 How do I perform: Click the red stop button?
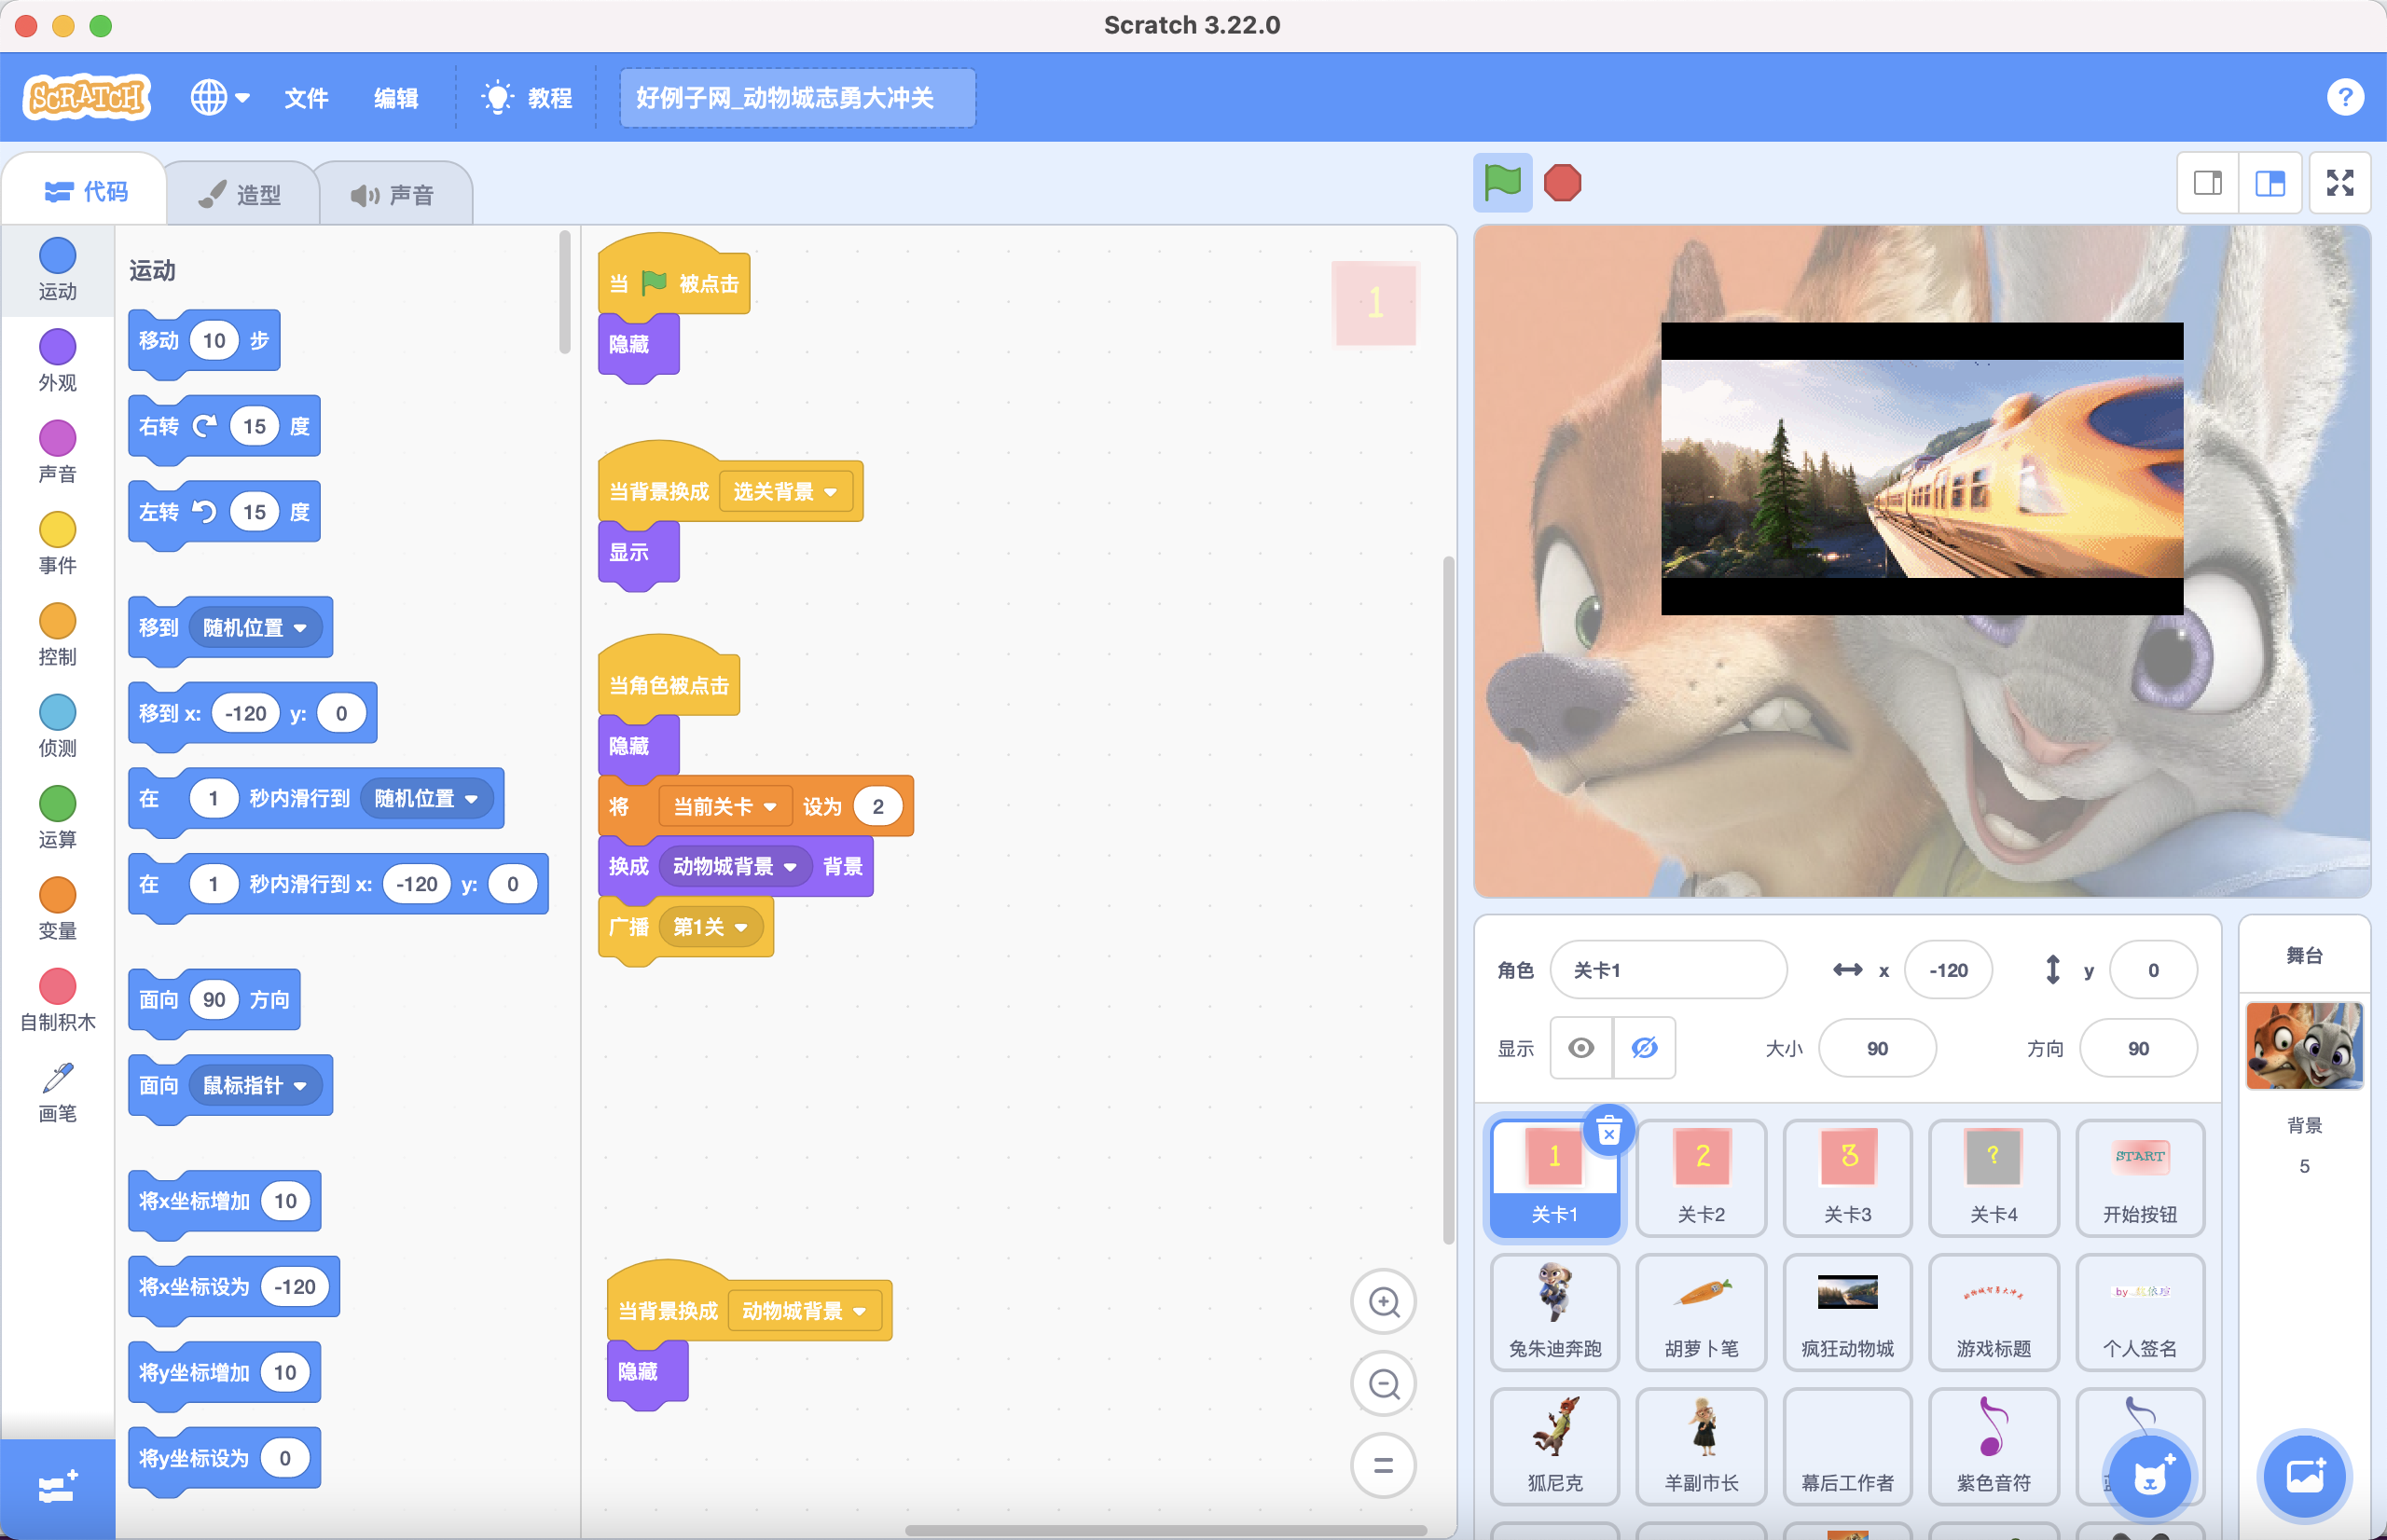[x=1562, y=183]
